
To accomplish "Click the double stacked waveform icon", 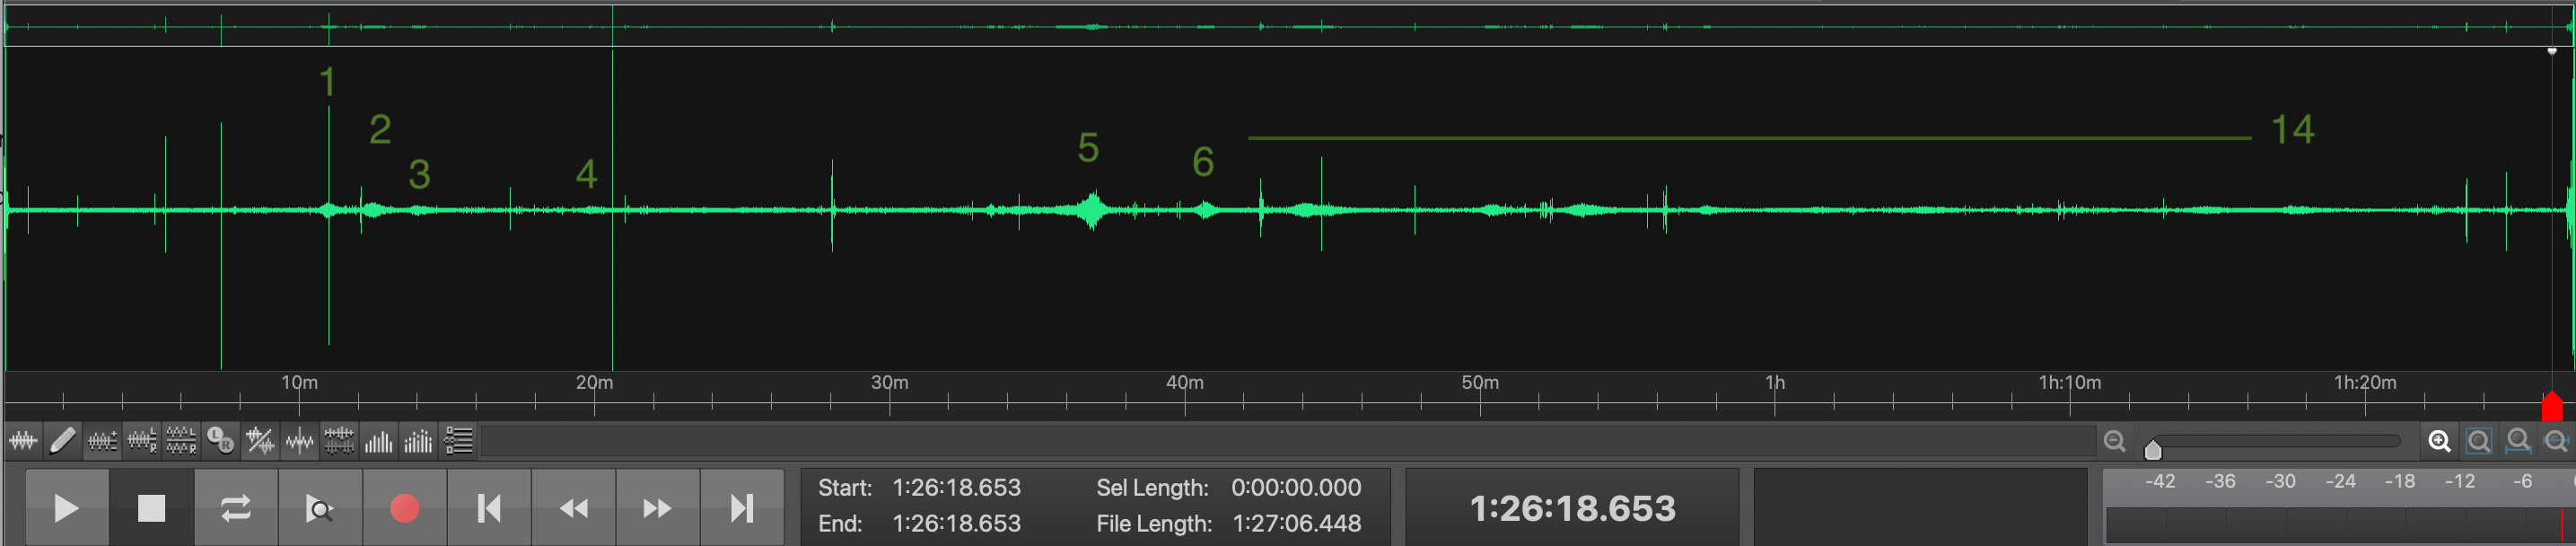I will (x=339, y=441).
